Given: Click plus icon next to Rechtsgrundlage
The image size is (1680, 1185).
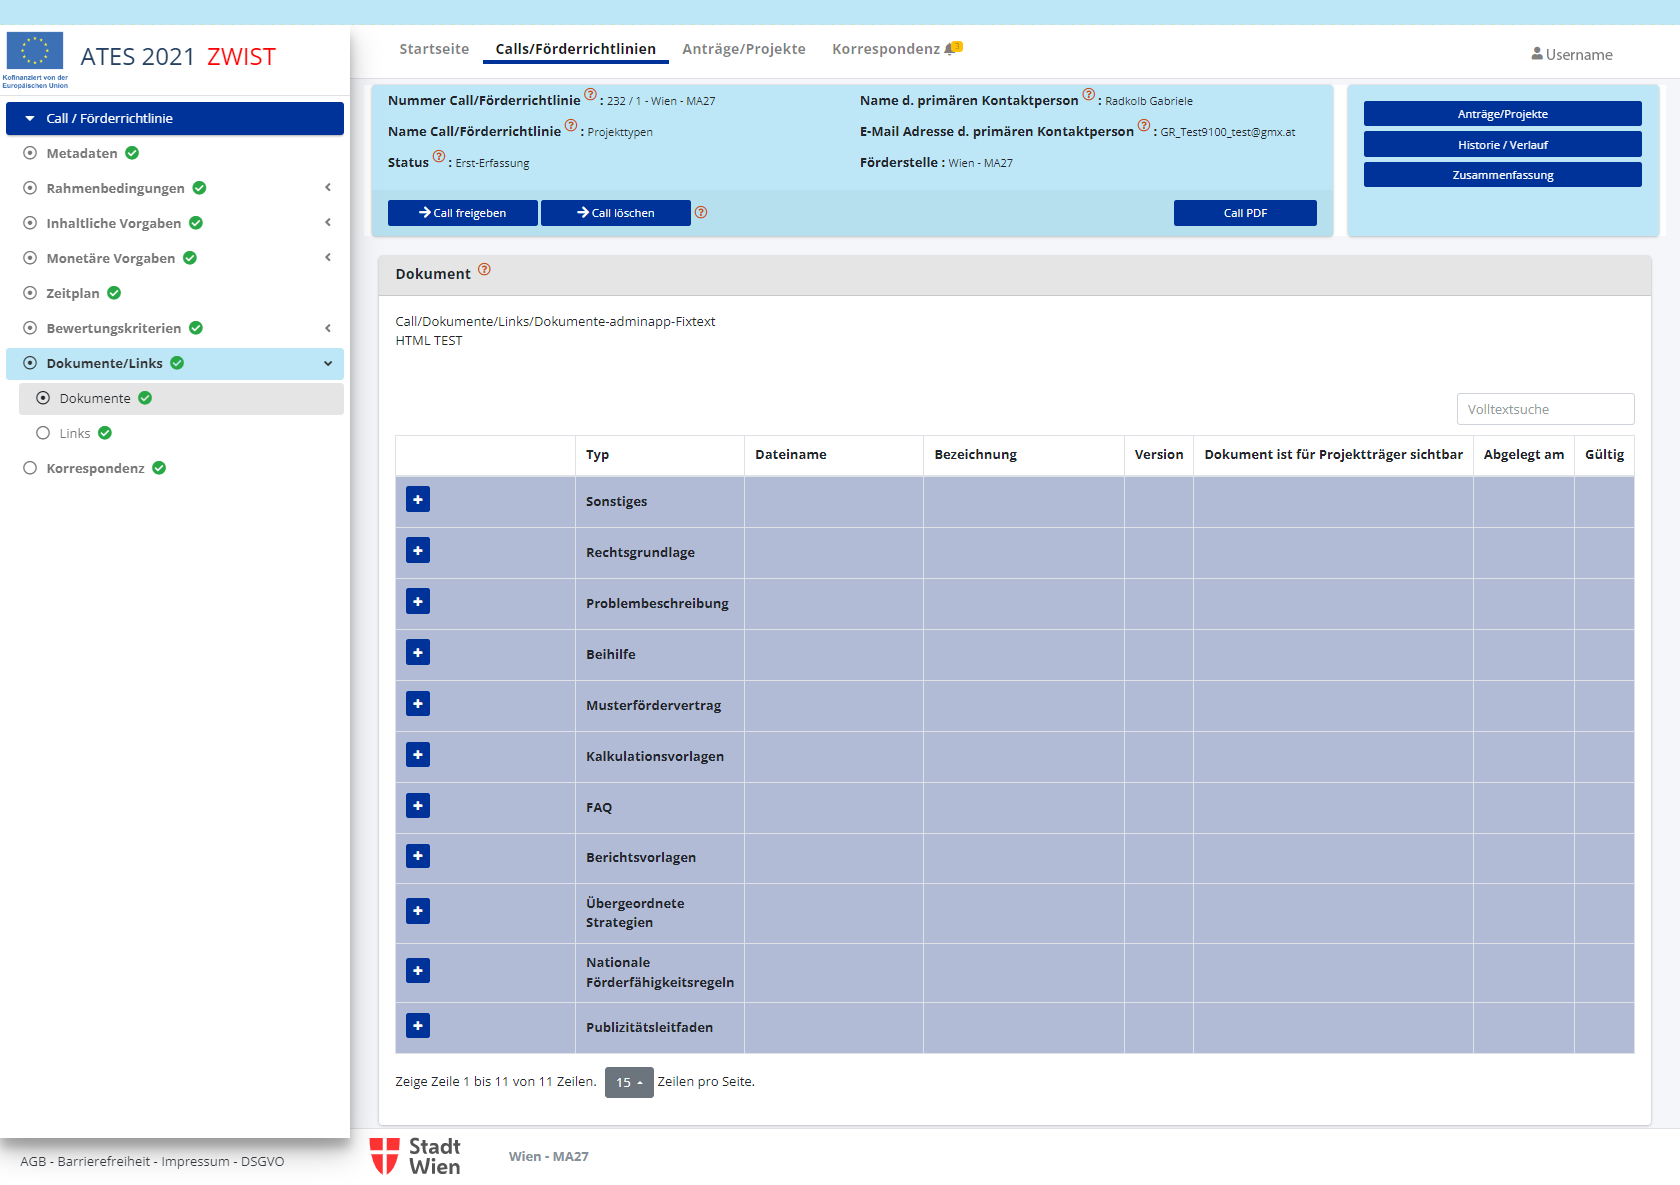Looking at the screenshot, I should (x=418, y=550).
